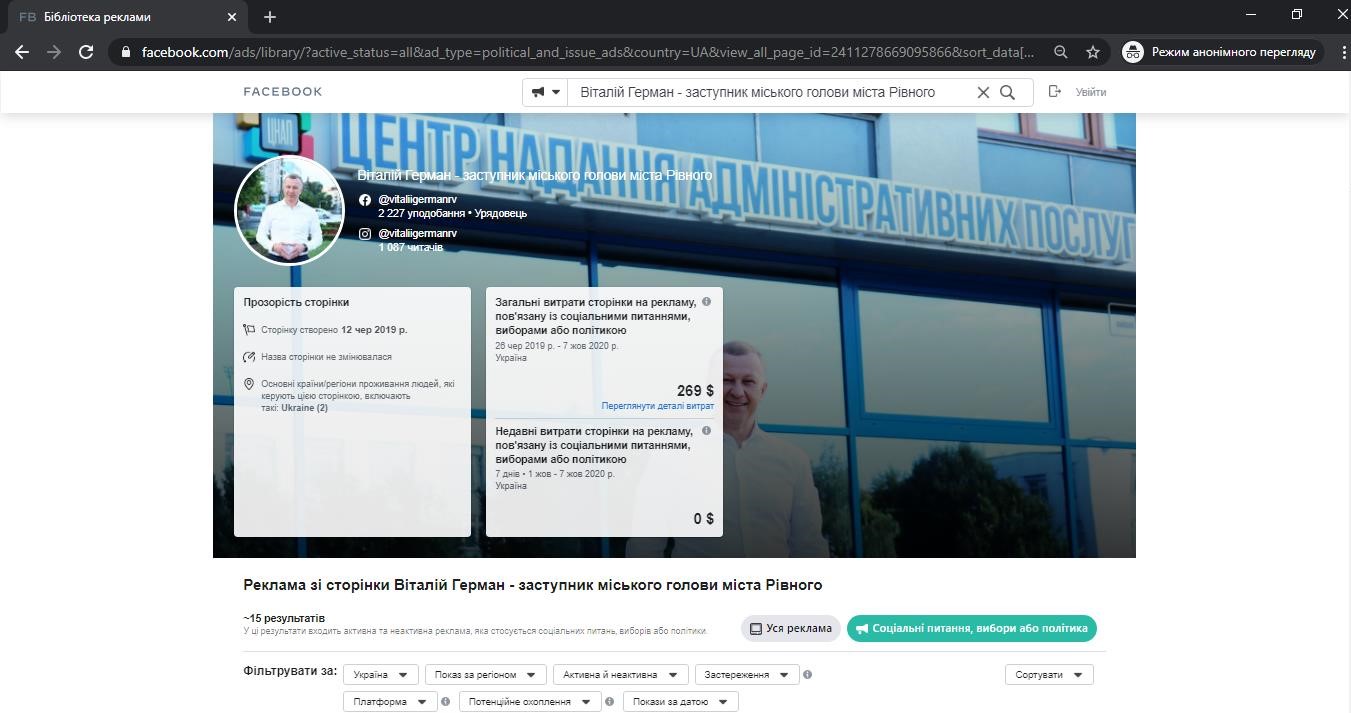Open Chrome three-dot menu
Image resolution: width=1351 pixels, height=713 pixels.
[1343, 52]
